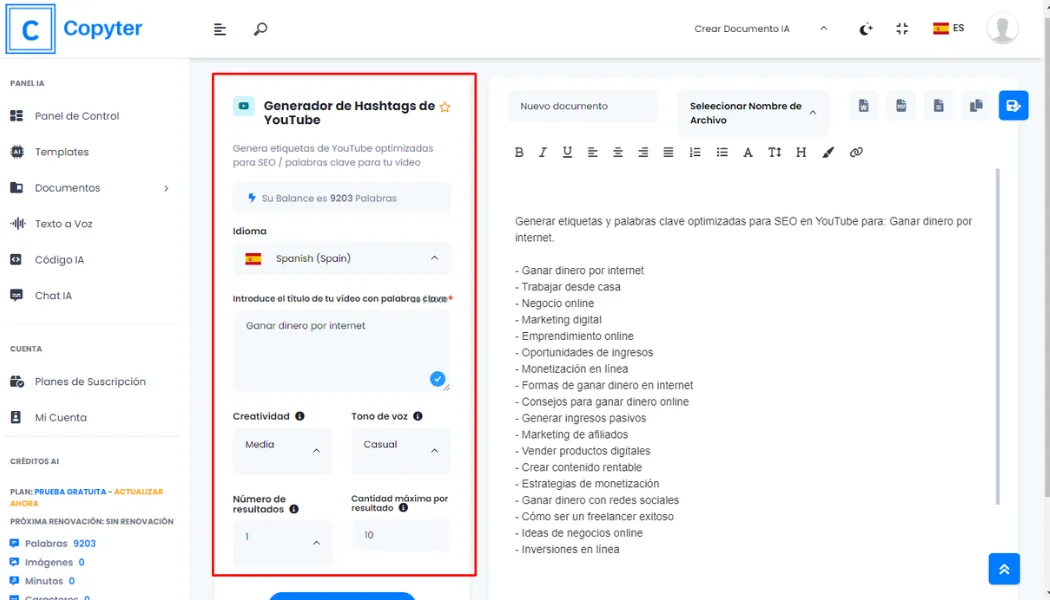Exit fullscreen with the compress icon
Image resolution: width=1050 pixels, height=600 pixels.
[902, 29]
